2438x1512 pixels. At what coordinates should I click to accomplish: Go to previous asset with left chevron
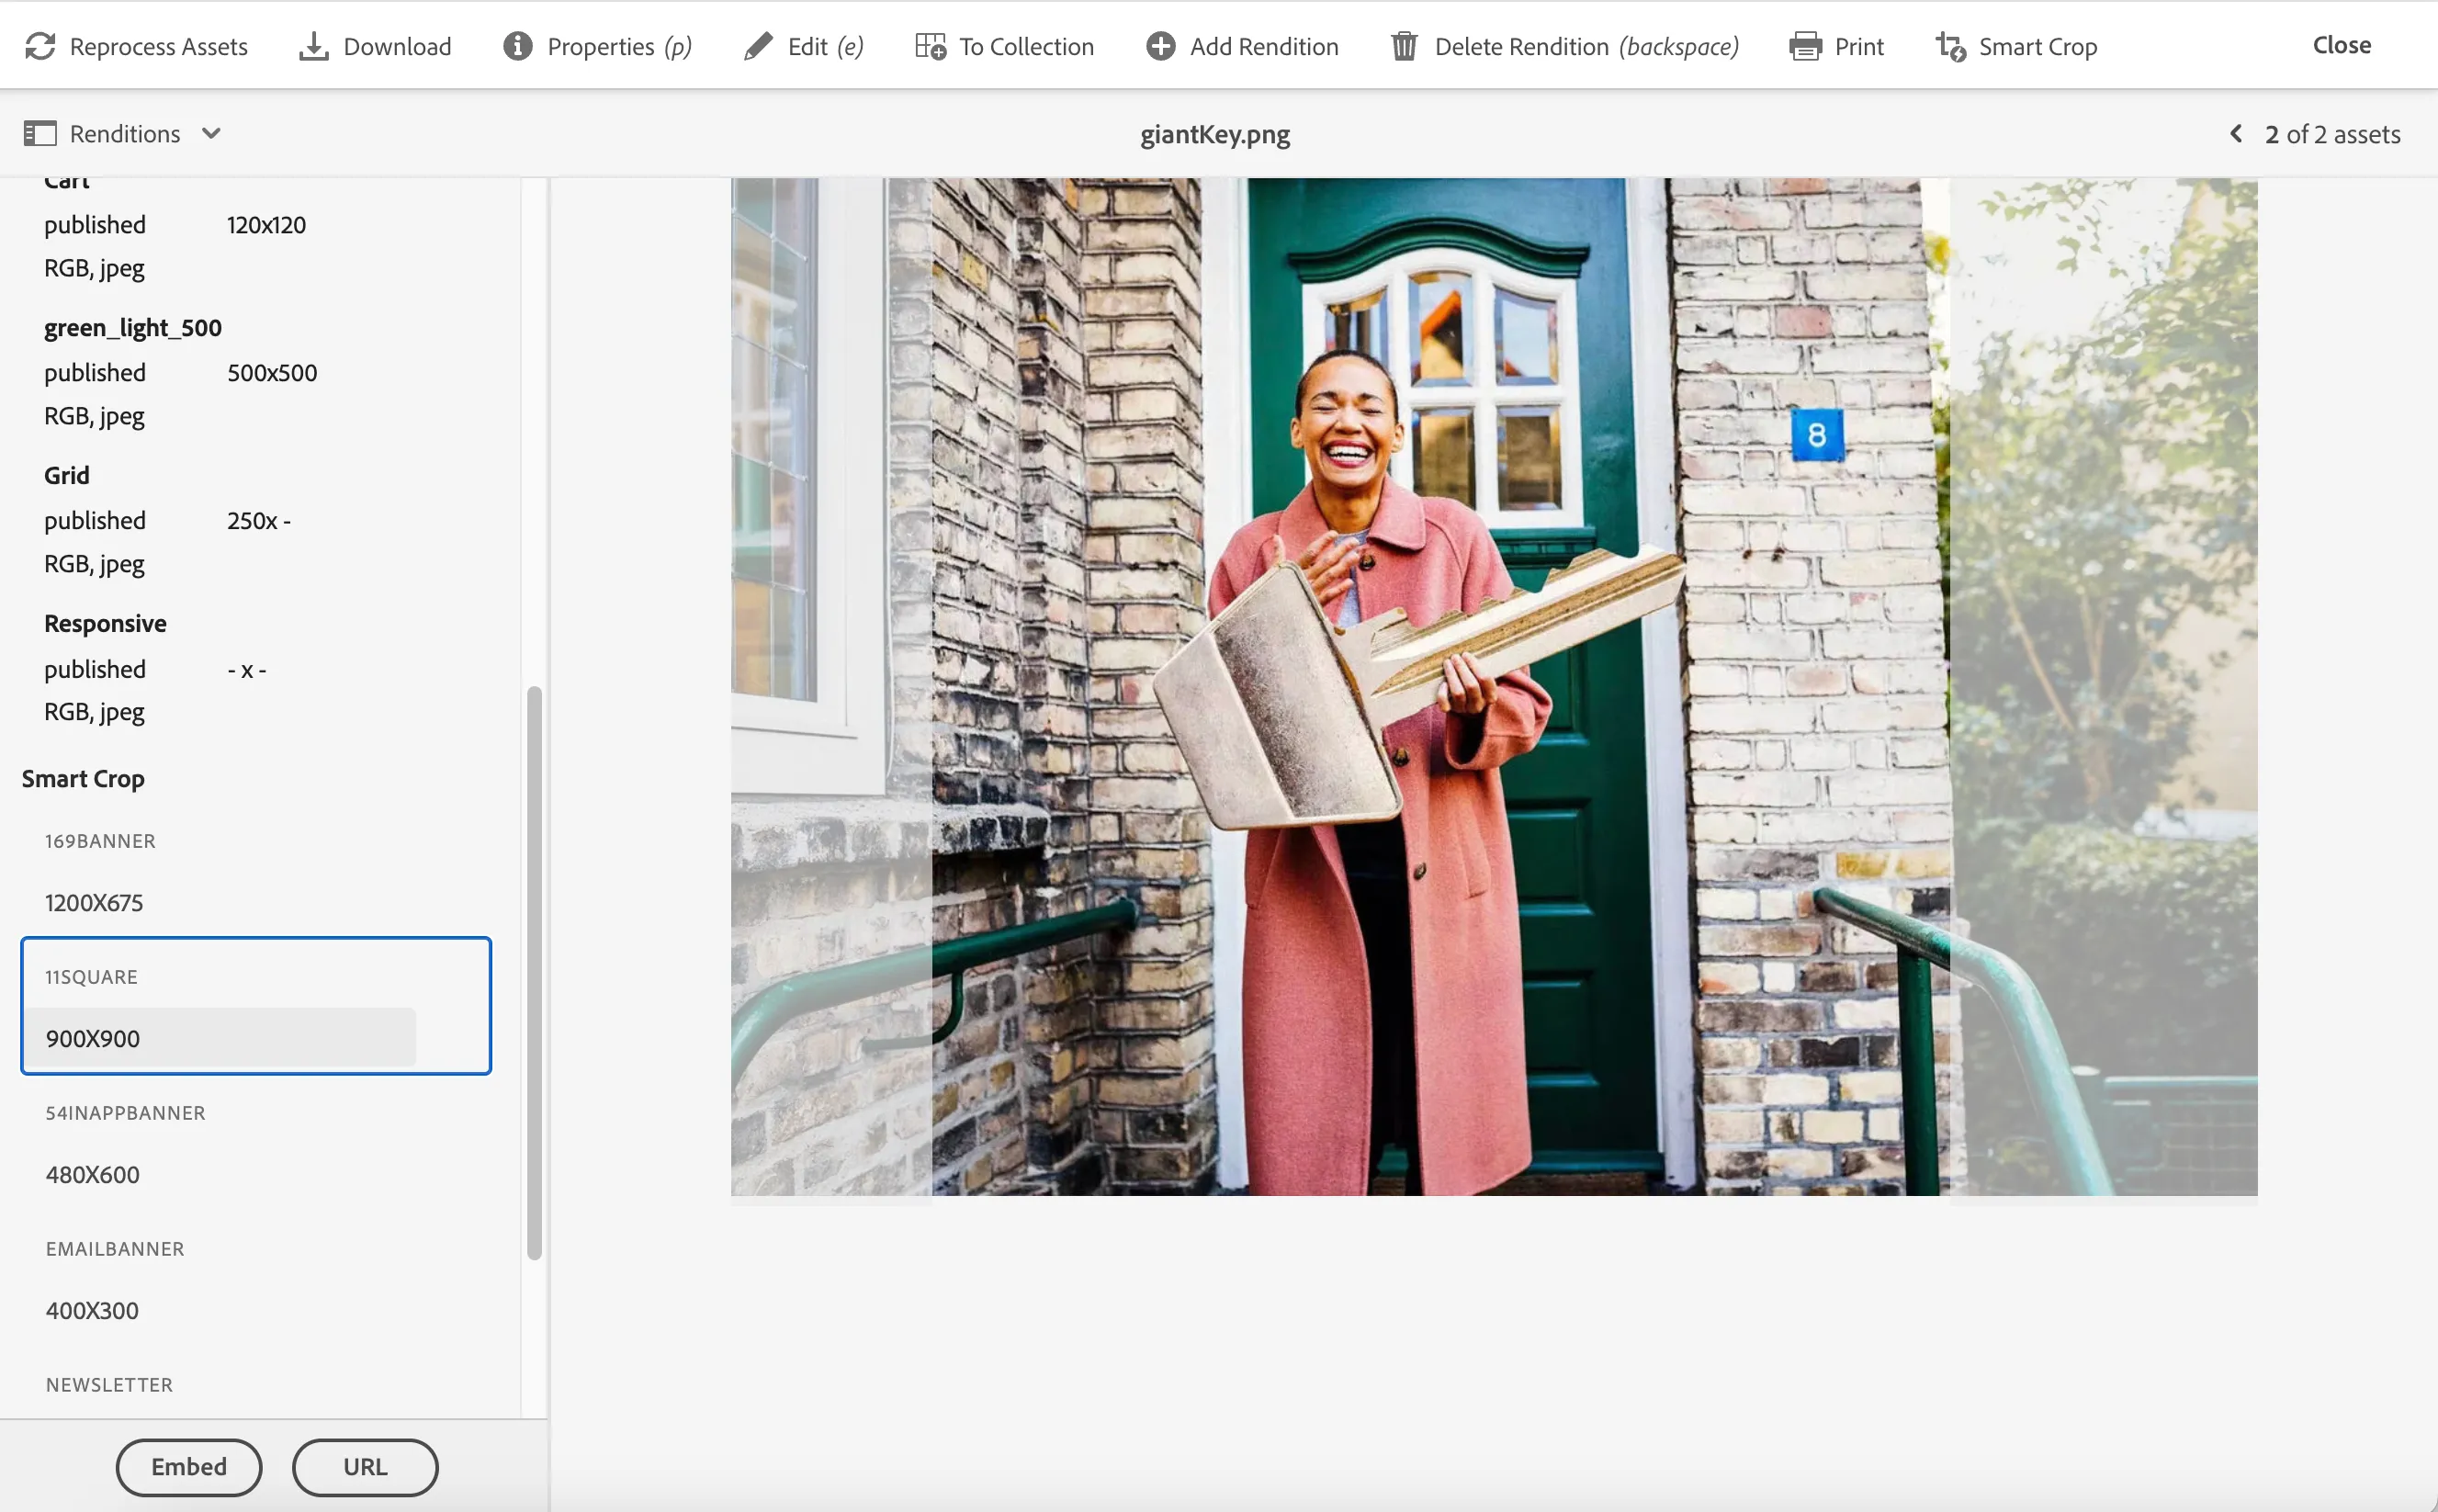pos(2236,134)
